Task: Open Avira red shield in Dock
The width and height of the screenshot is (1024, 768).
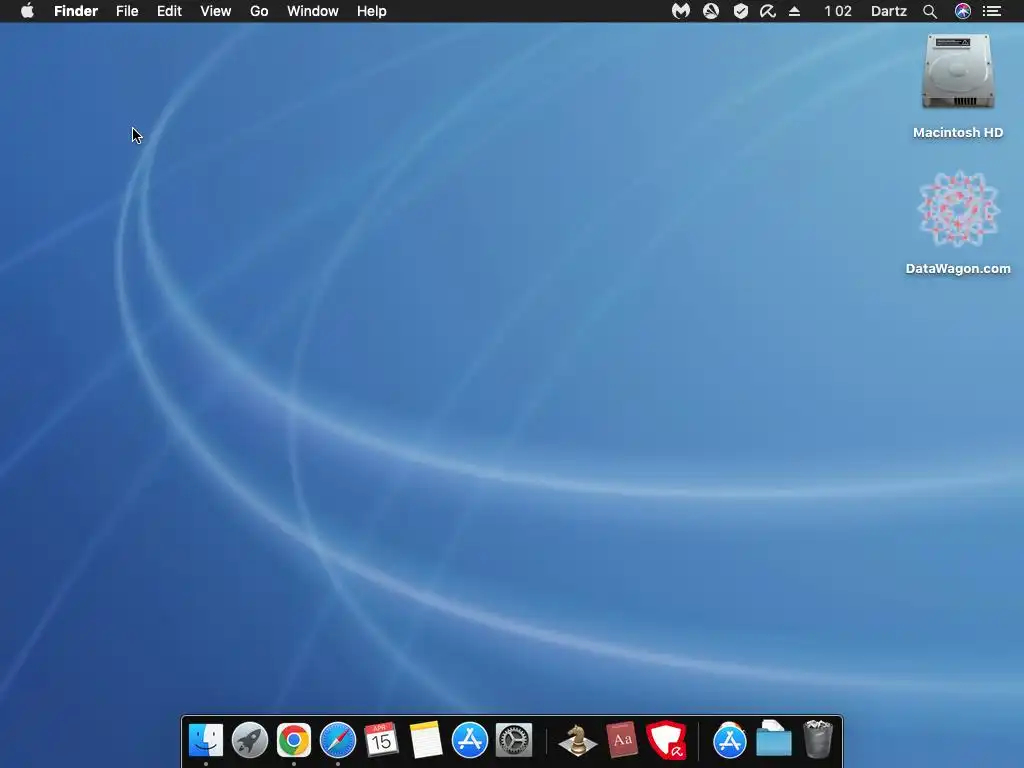Action: point(667,740)
